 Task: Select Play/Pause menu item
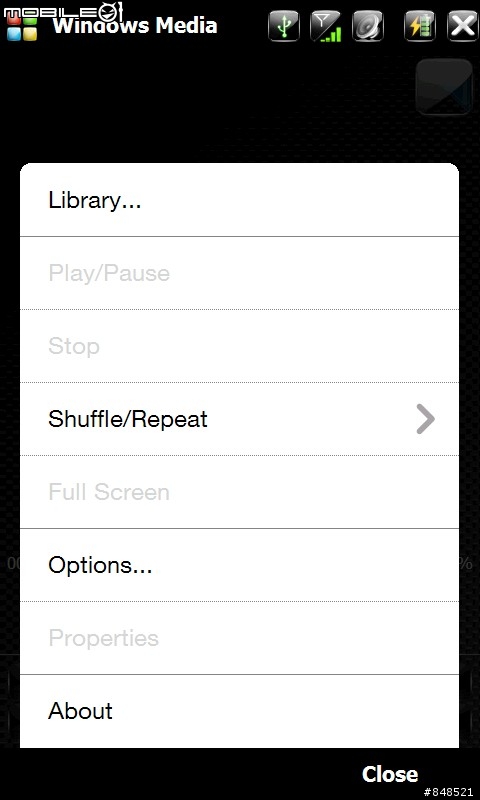click(239, 273)
